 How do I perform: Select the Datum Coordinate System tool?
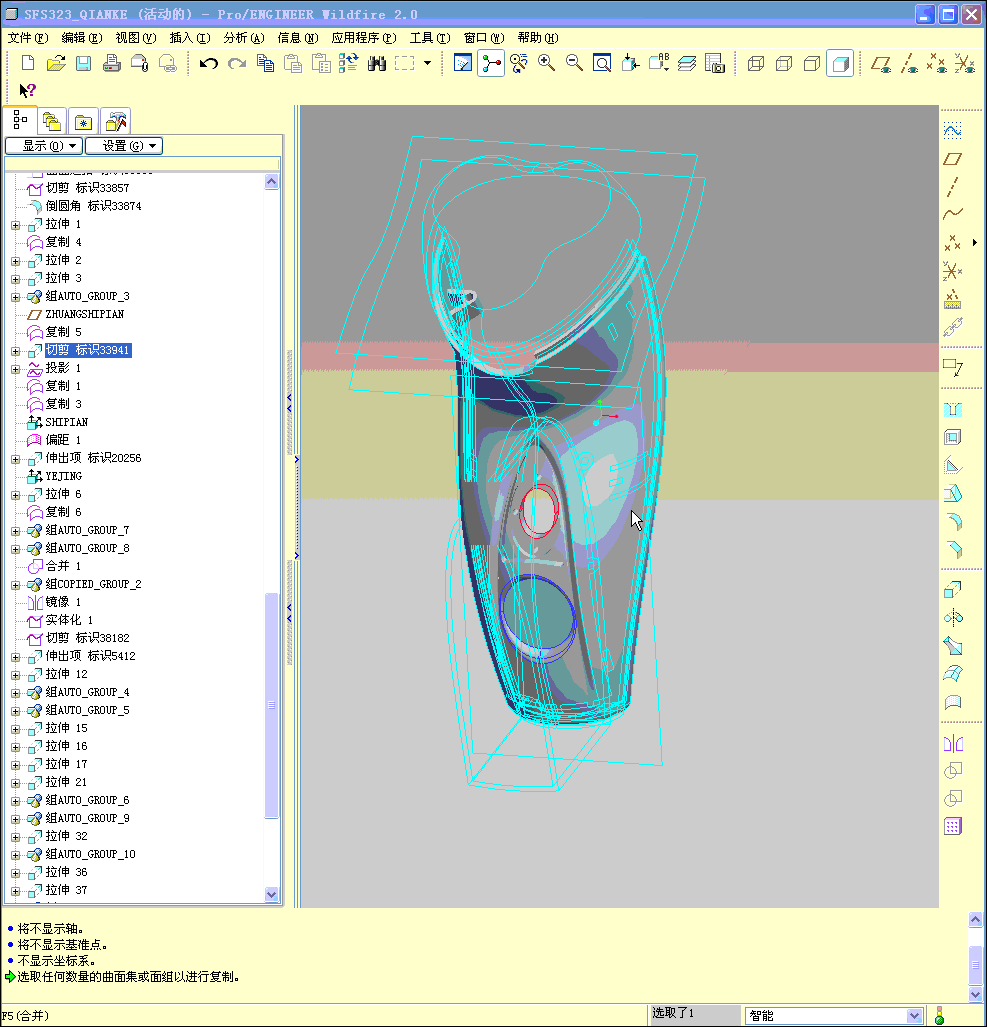(x=953, y=271)
